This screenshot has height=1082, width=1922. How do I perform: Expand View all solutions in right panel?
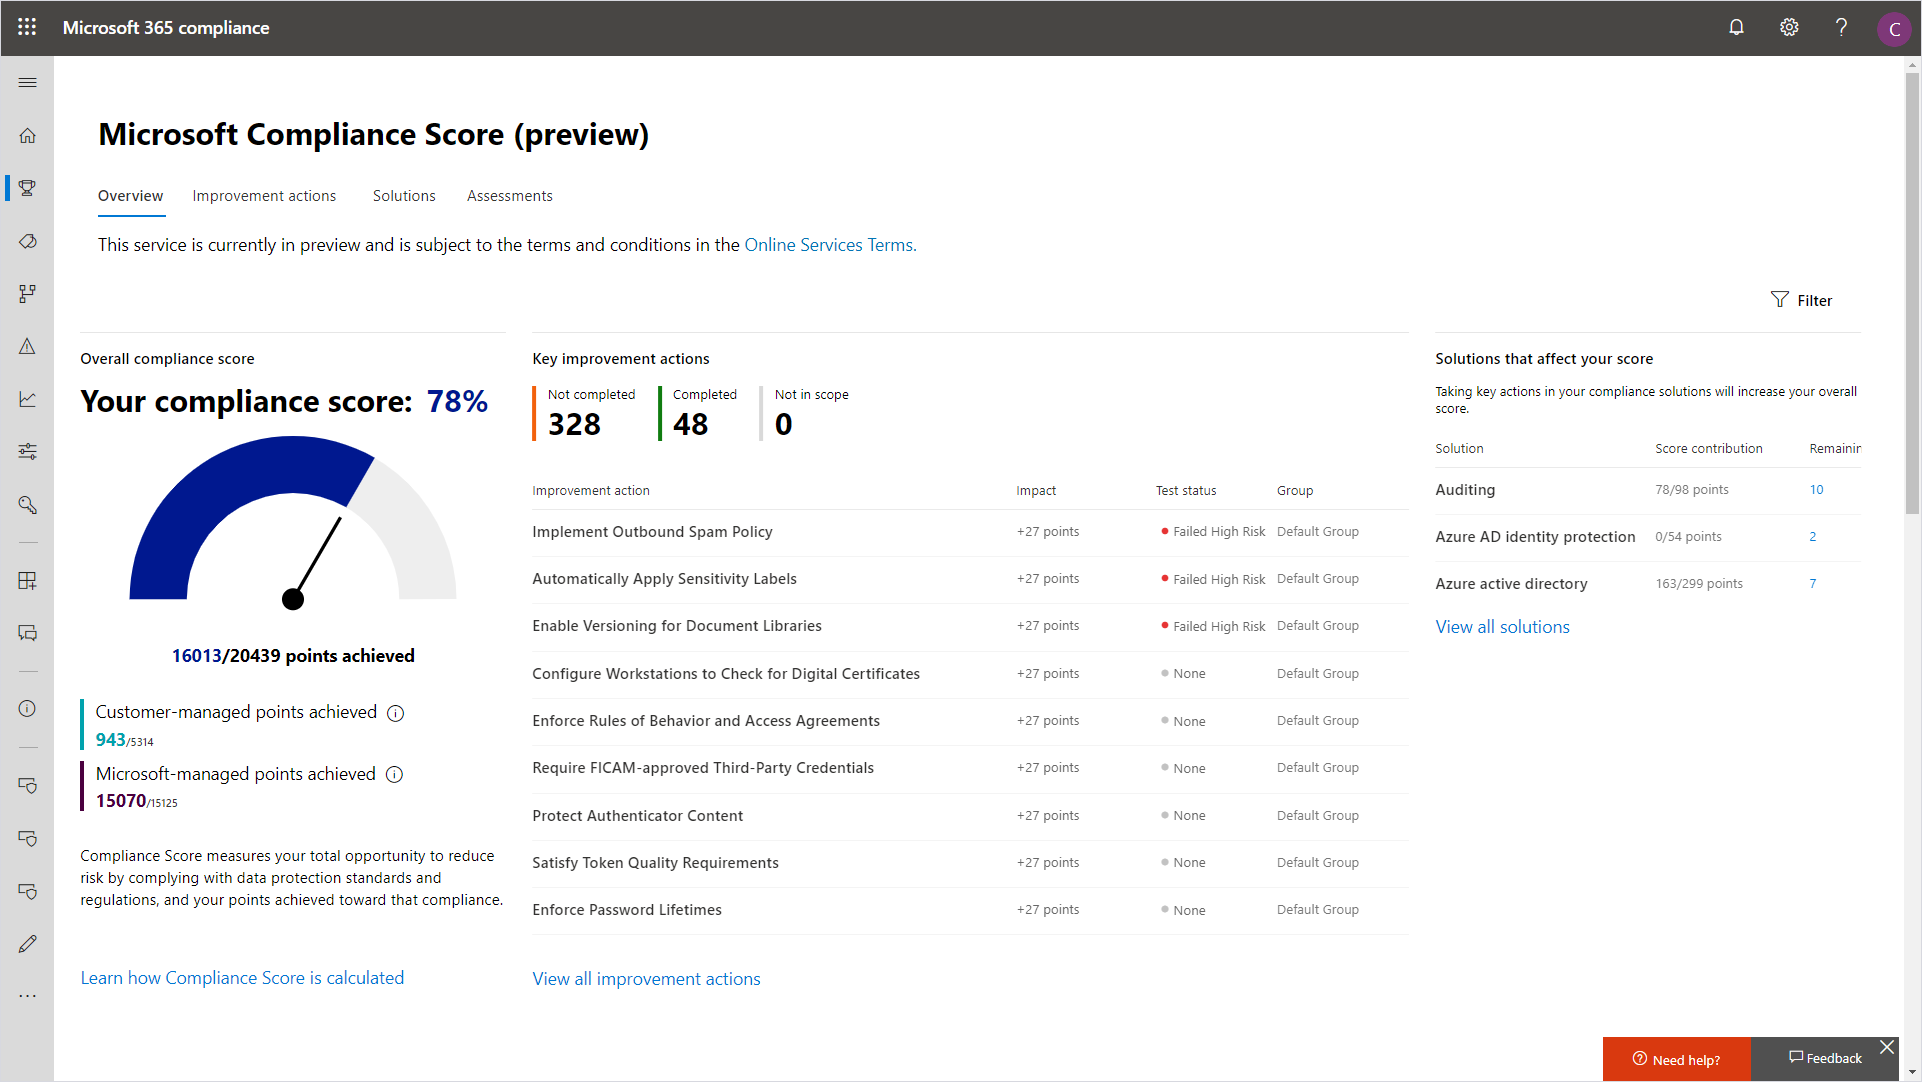coord(1502,627)
